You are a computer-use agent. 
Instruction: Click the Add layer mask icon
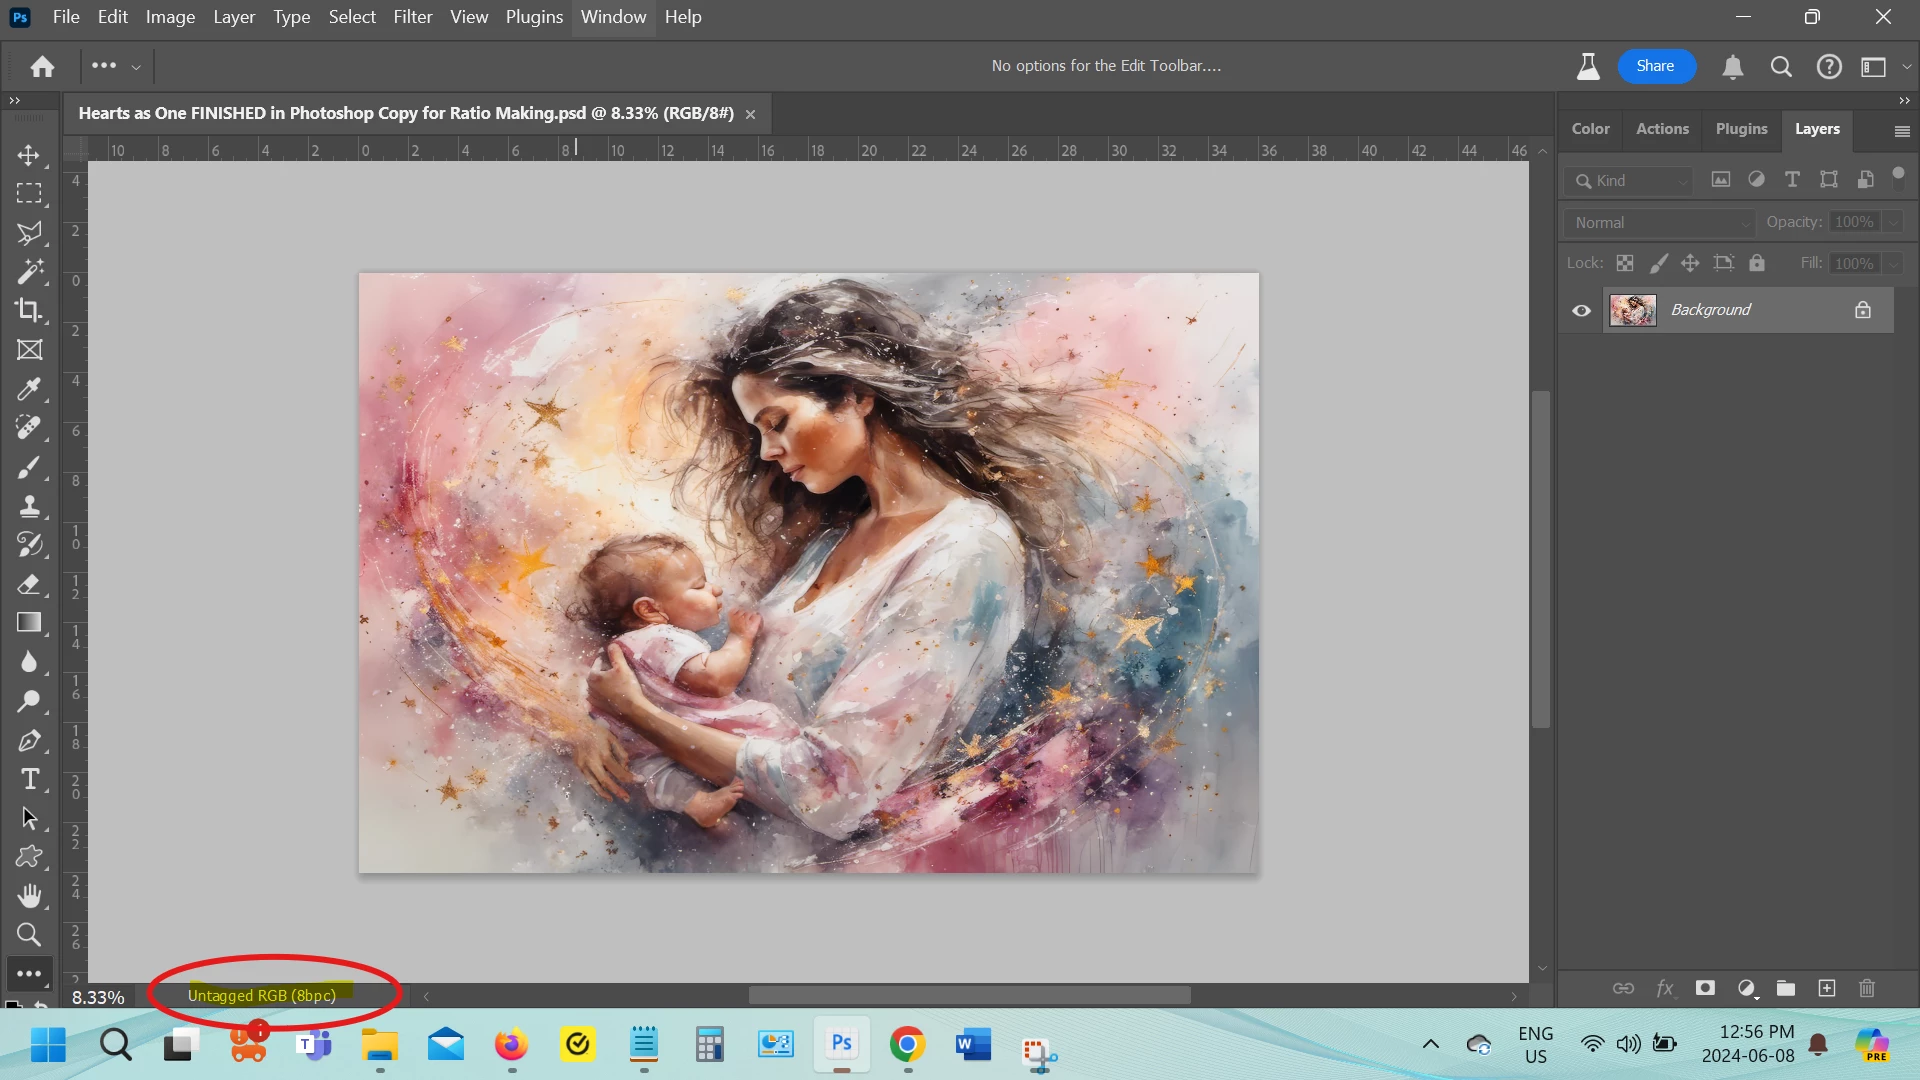[1705, 988]
